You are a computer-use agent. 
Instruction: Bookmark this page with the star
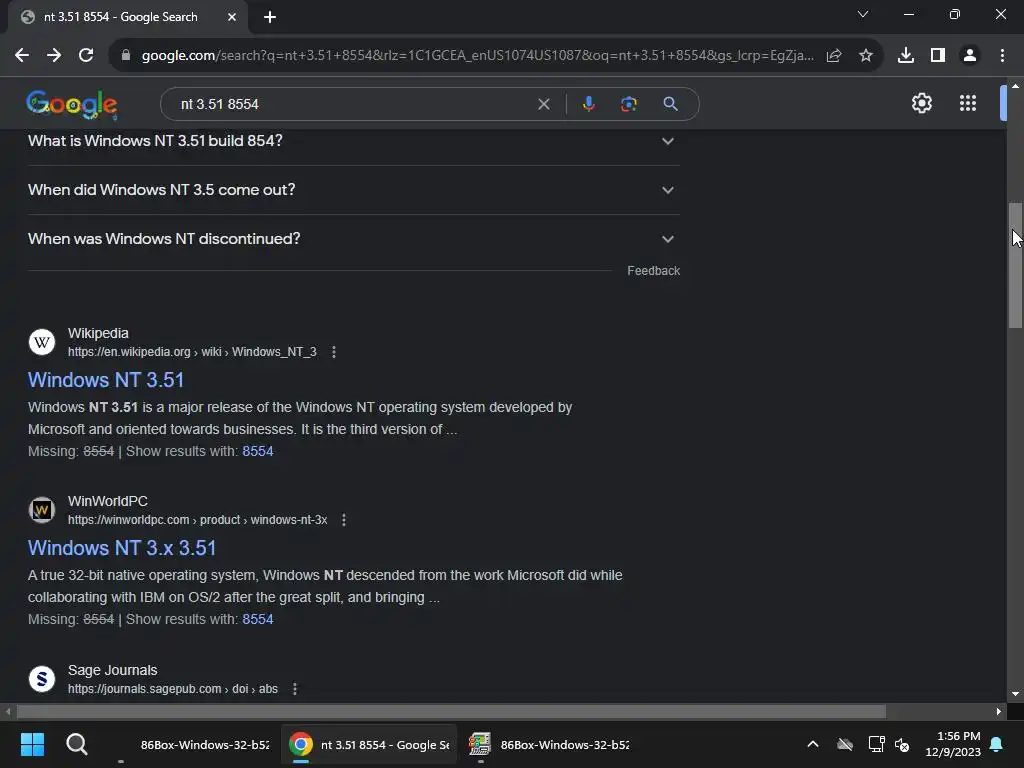coord(866,56)
